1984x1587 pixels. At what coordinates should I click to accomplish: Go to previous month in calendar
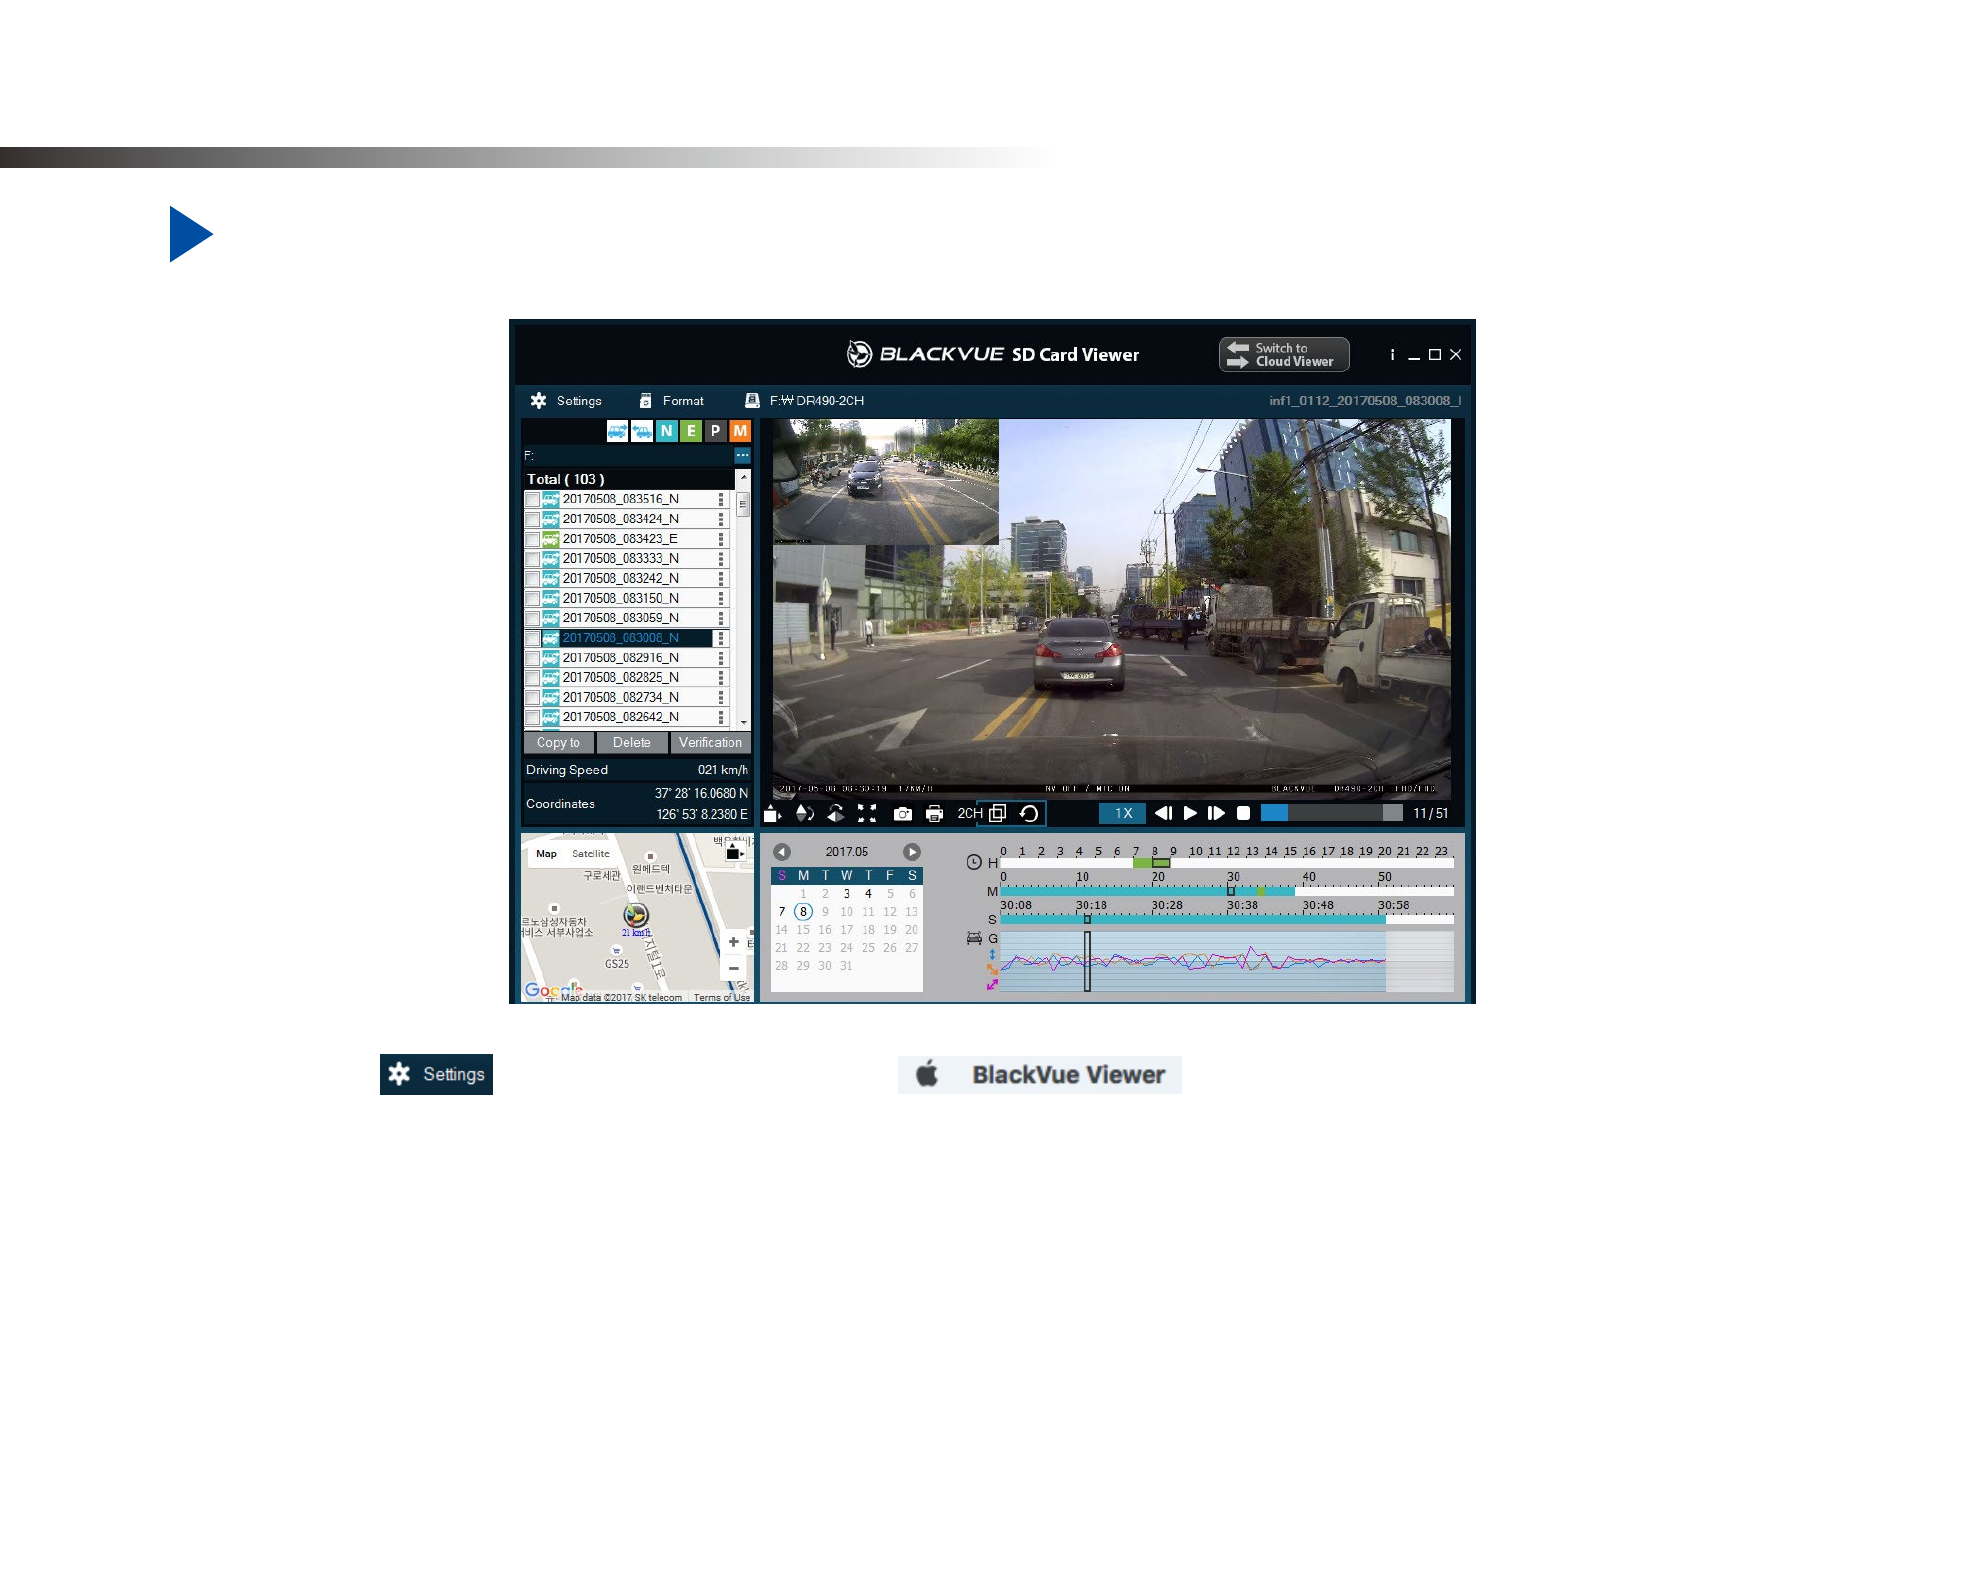782,852
